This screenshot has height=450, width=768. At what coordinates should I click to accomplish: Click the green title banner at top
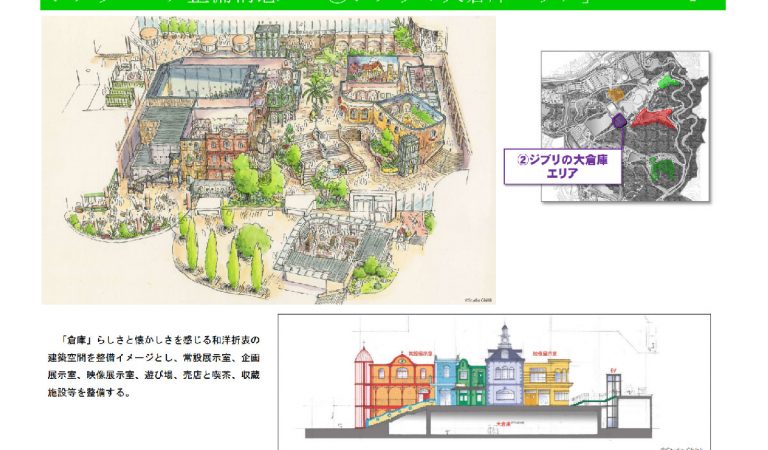(384, 5)
